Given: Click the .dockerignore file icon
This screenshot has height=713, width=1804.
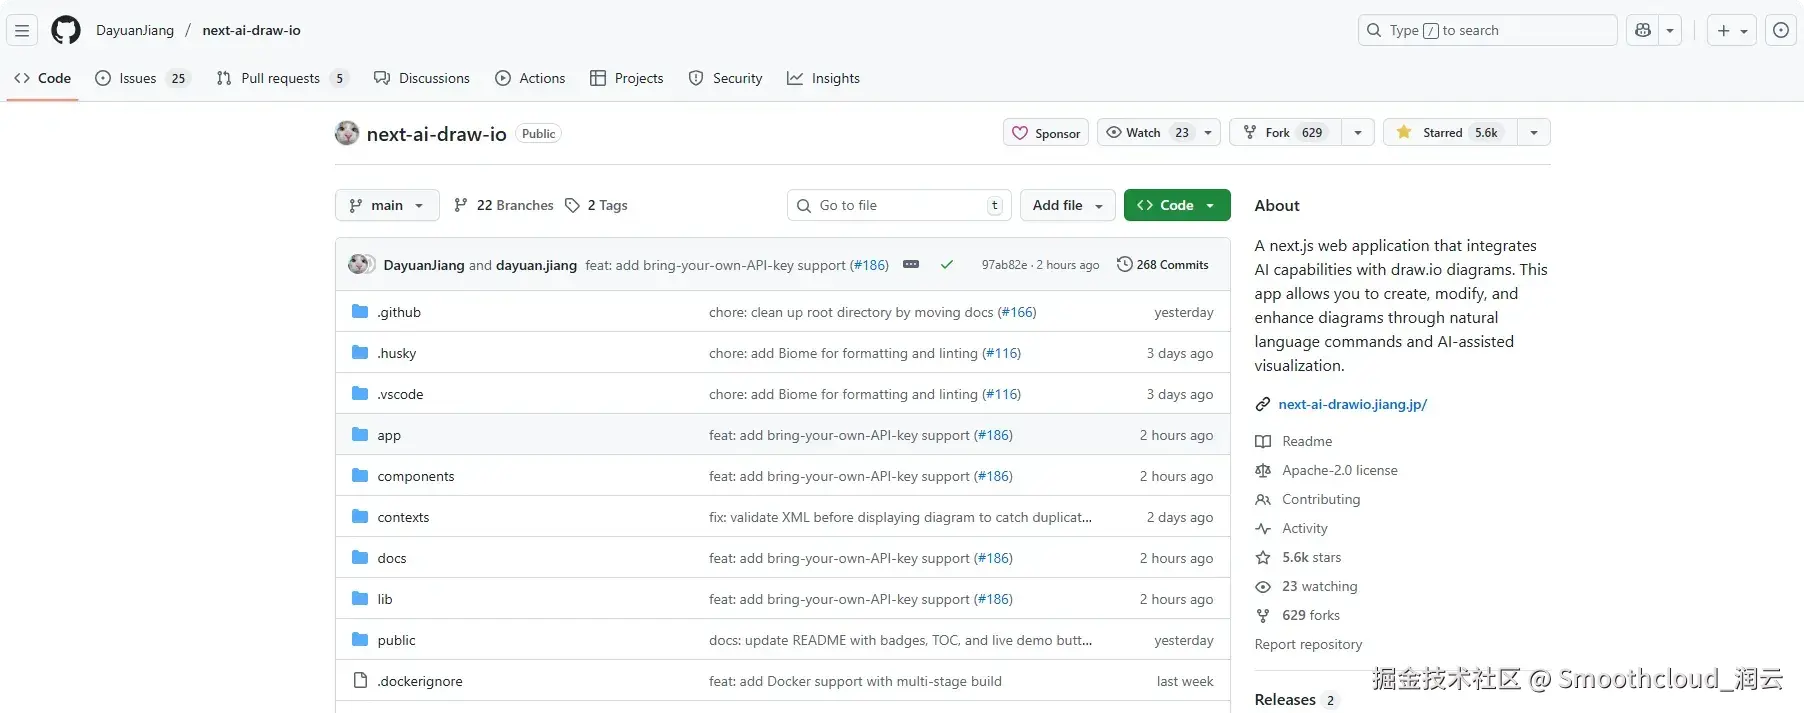Looking at the screenshot, I should click(x=360, y=681).
